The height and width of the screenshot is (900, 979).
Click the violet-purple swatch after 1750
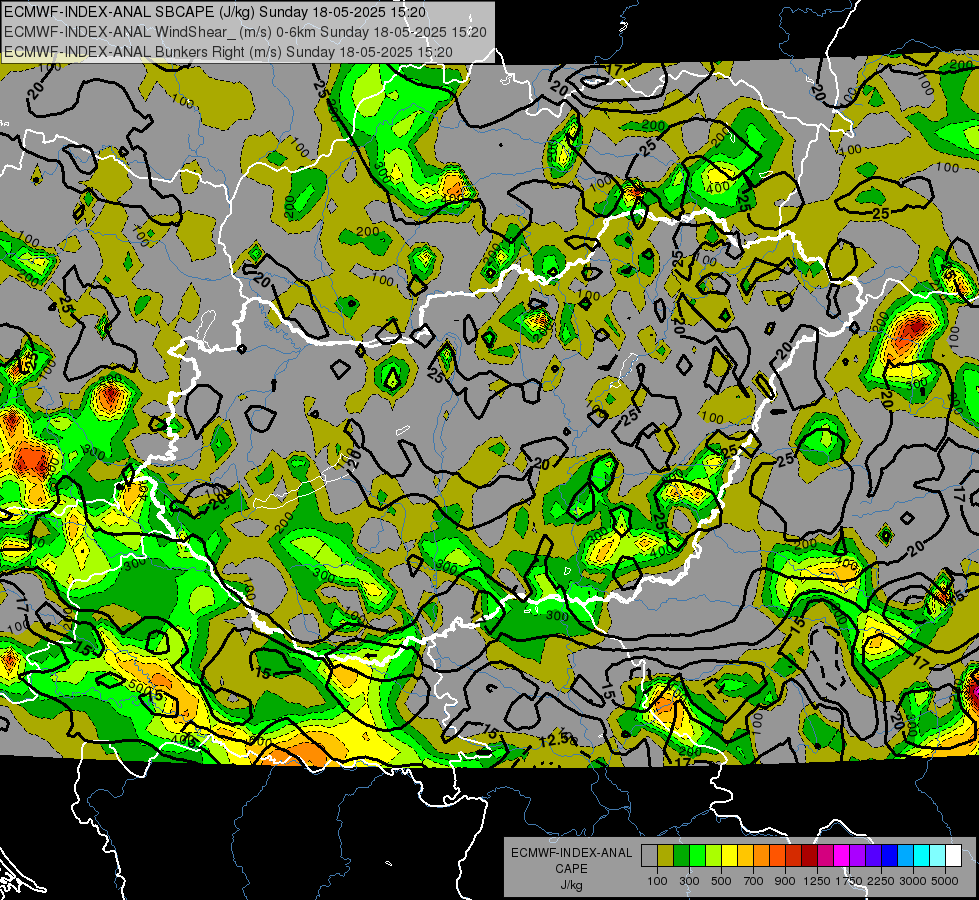tap(858, 856)
